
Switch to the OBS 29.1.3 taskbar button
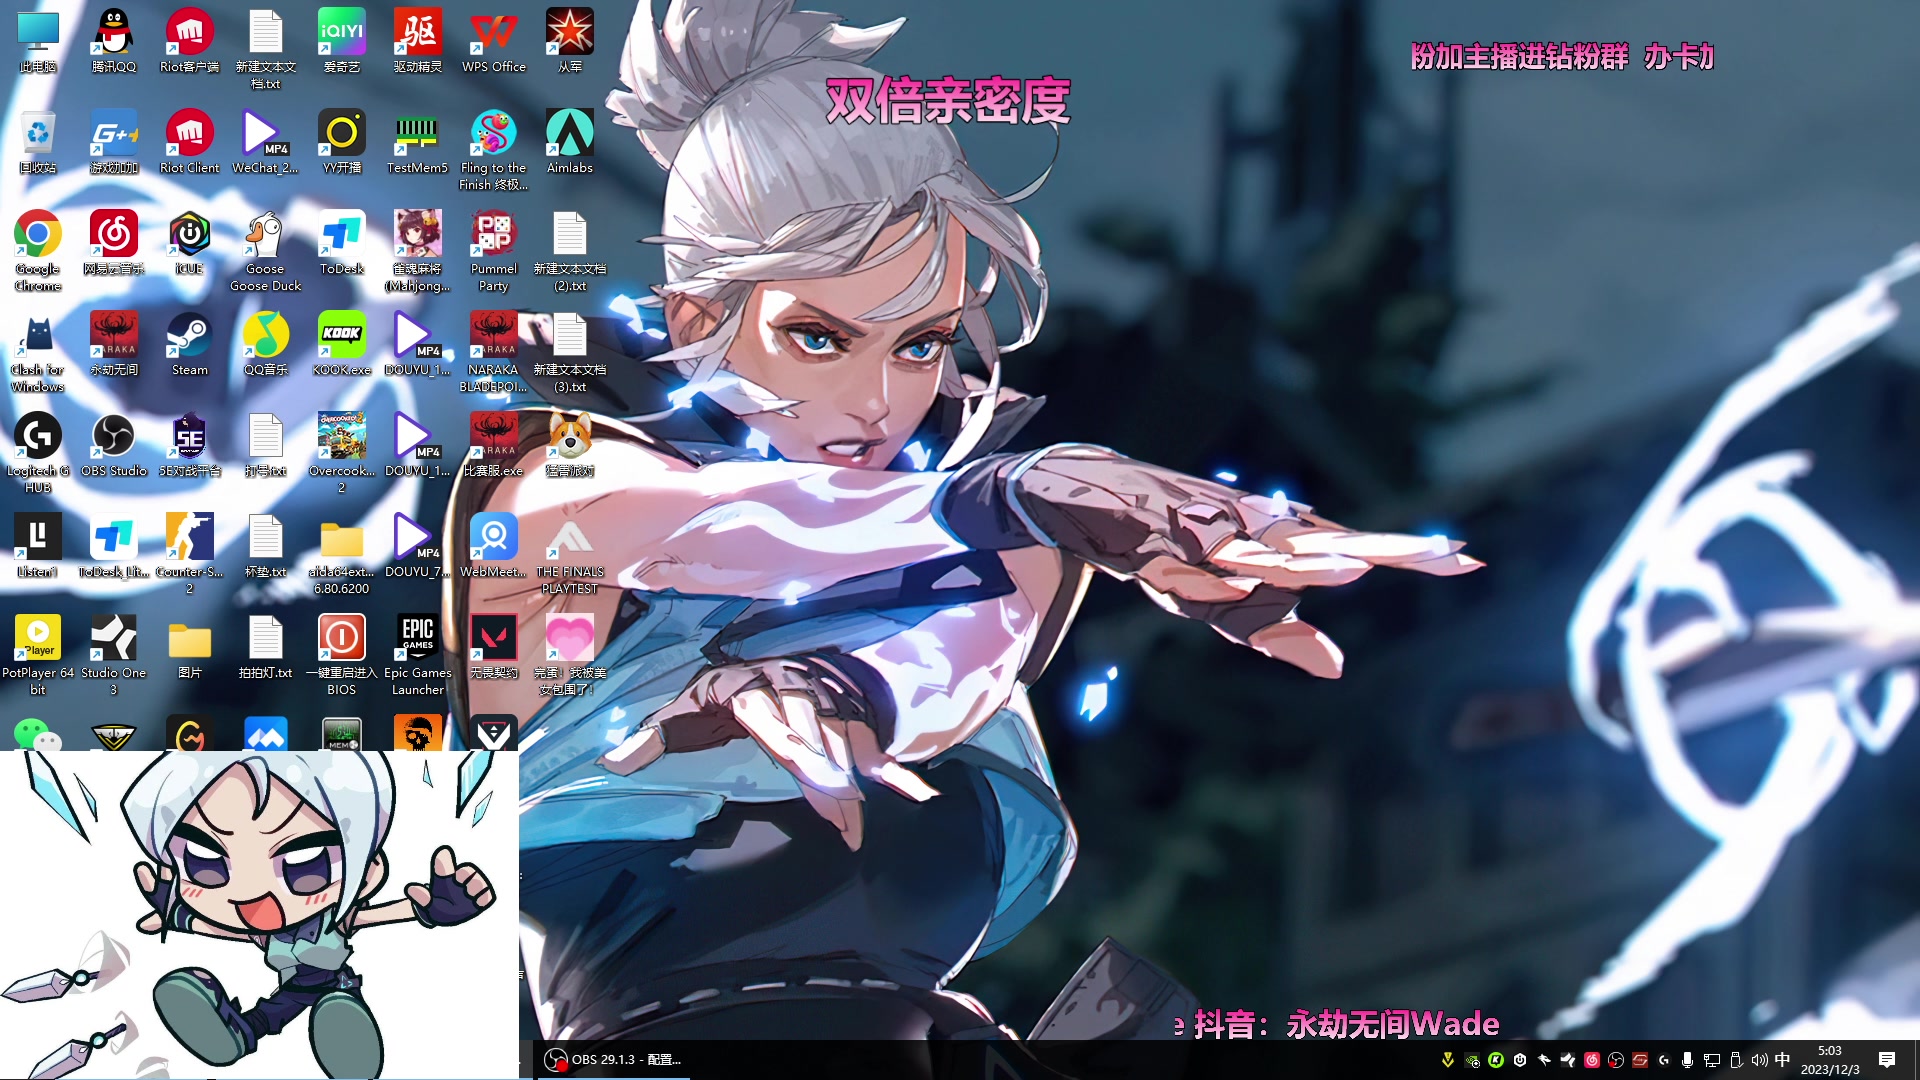(614, 1059)
